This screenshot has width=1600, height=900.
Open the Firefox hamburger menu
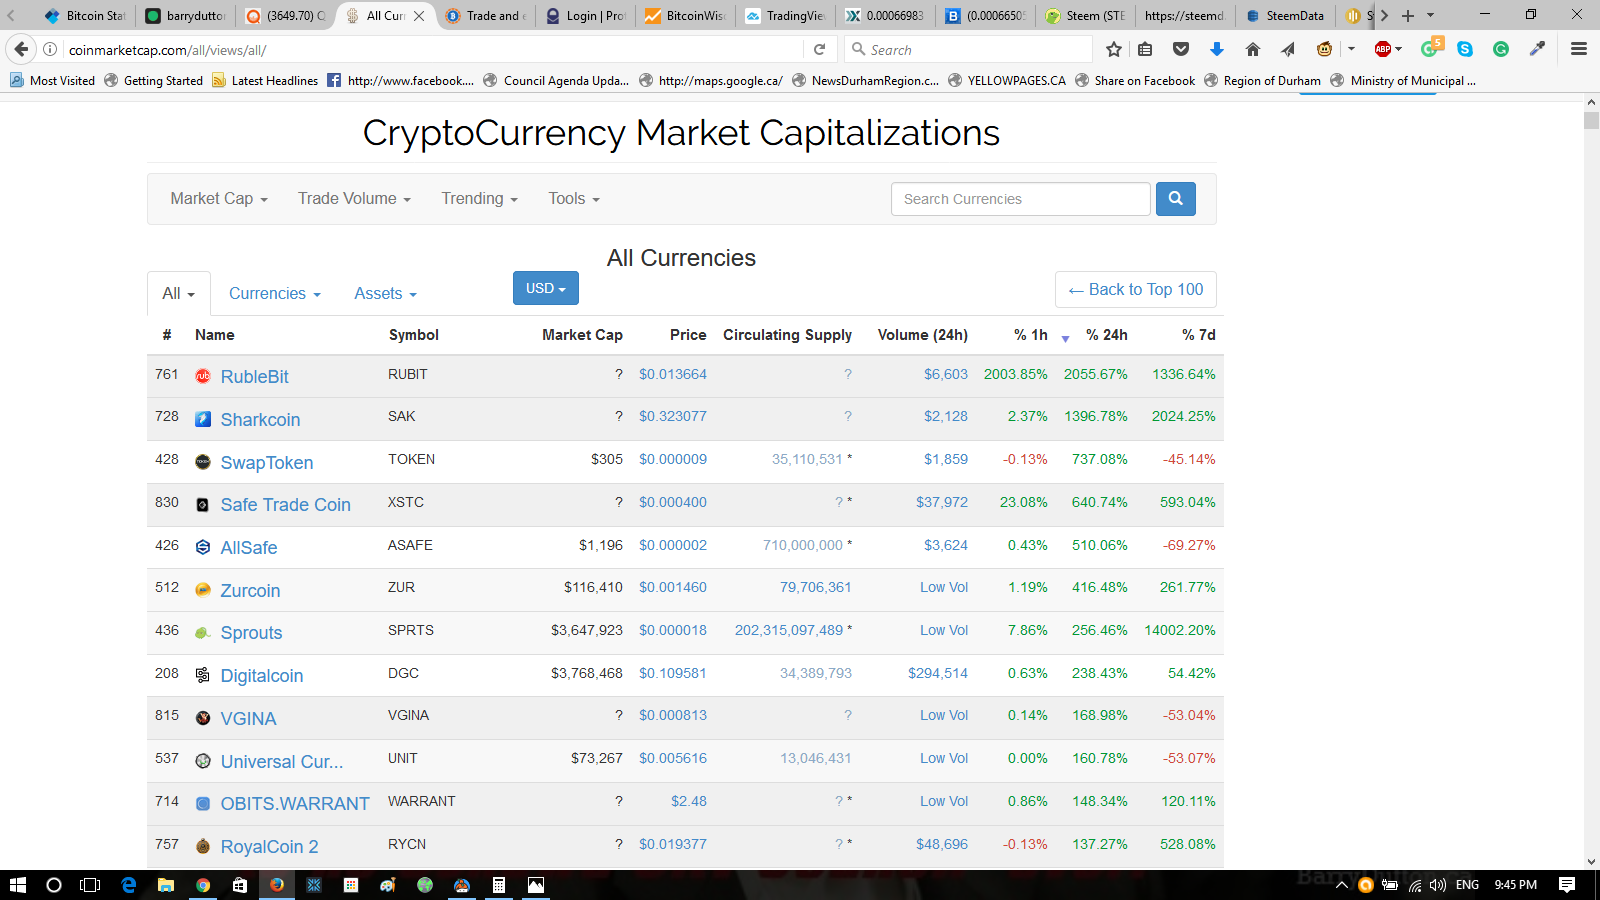click(x=1579, y=49)
